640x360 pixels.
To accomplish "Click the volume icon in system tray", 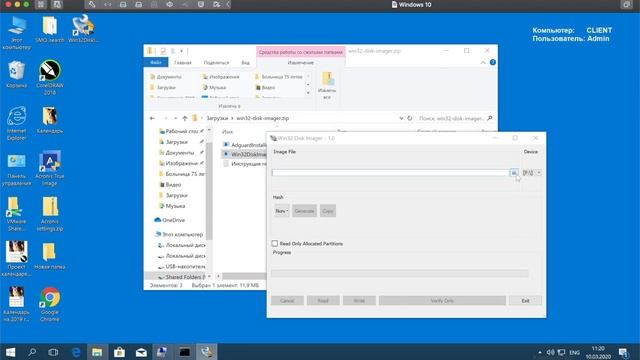I will point(550,352).
